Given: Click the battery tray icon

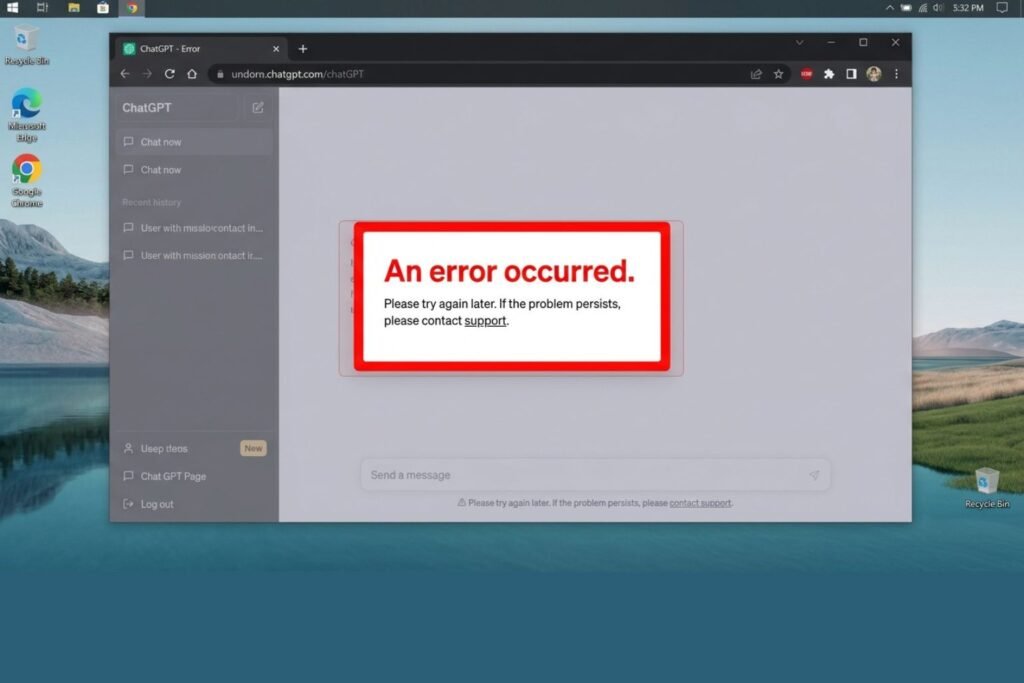Looking at the screenshot, I should (906, 8).
